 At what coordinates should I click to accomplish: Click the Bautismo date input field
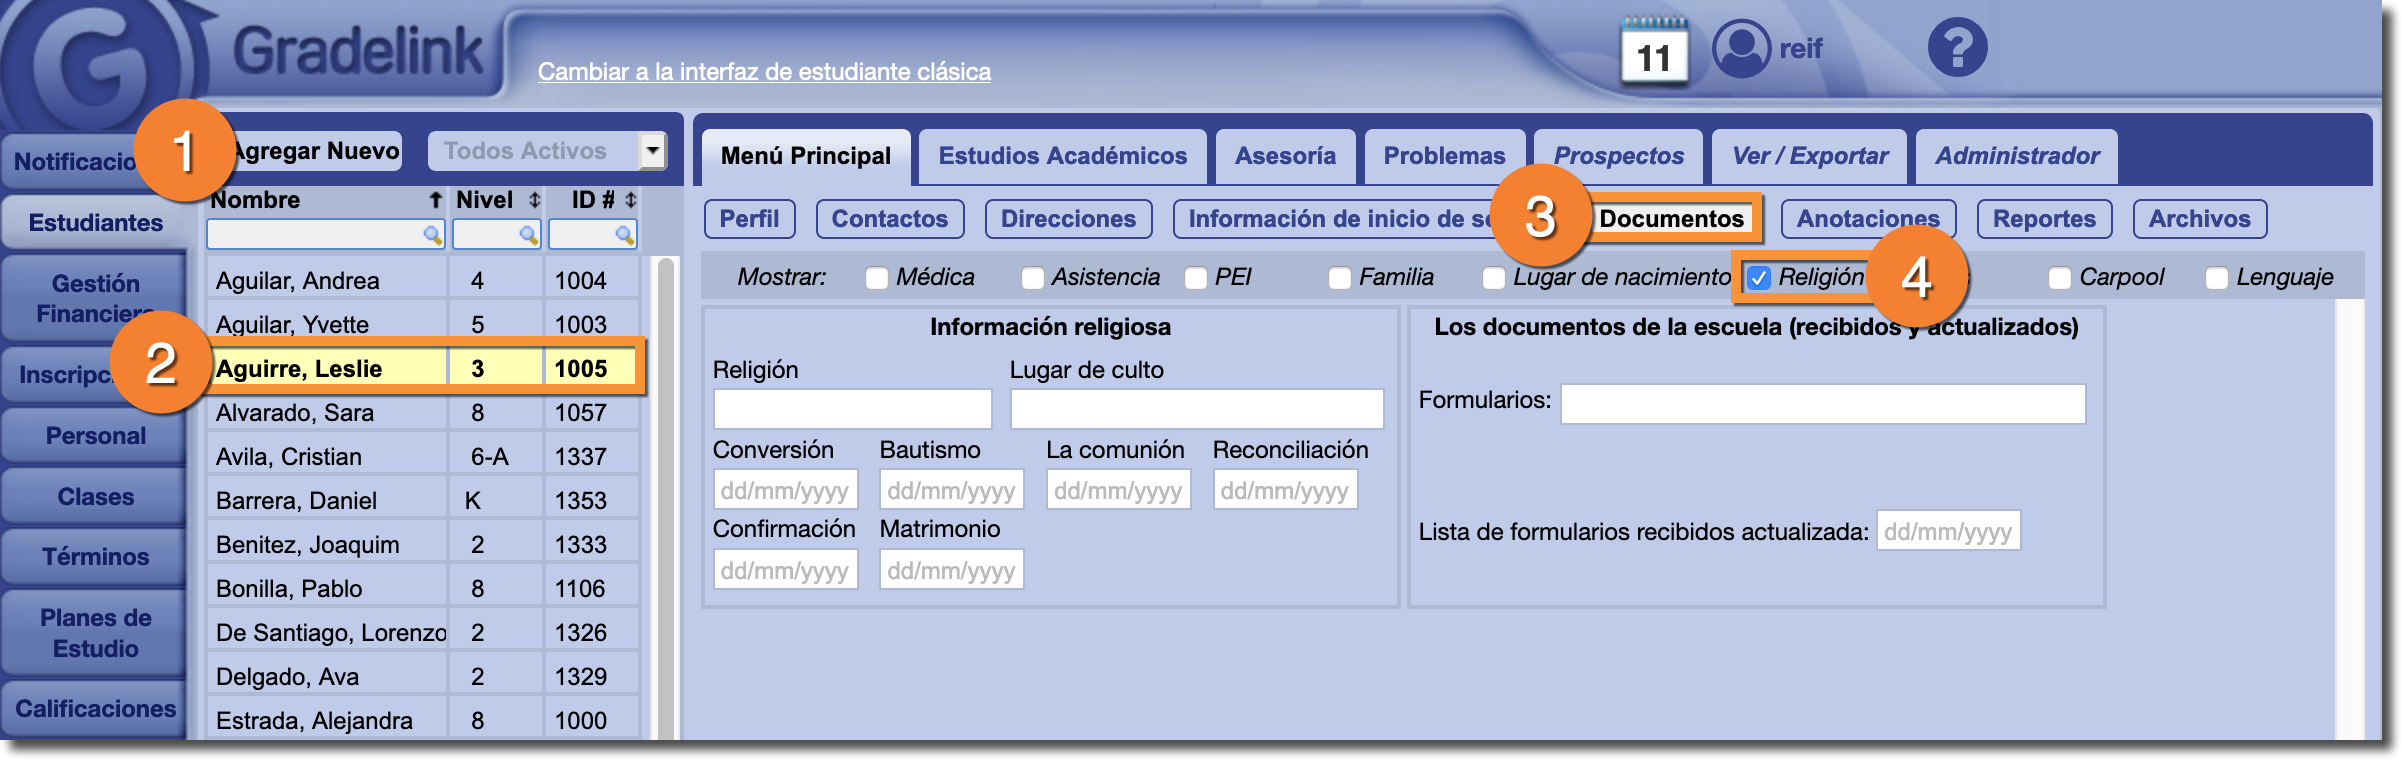[951, 490]
